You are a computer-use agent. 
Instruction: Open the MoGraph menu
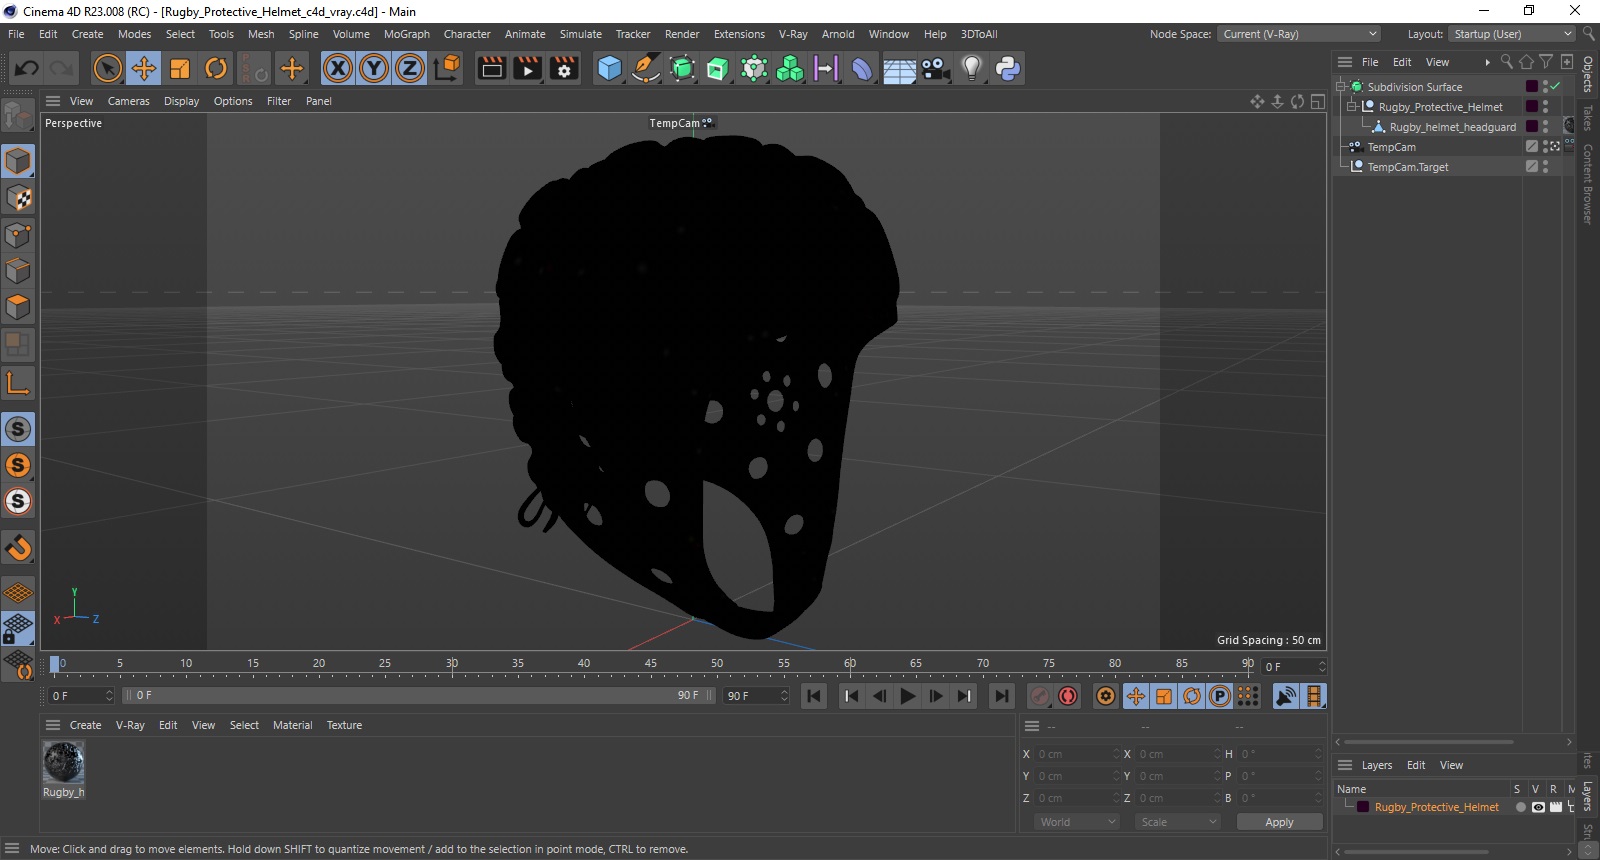(406, 34)
